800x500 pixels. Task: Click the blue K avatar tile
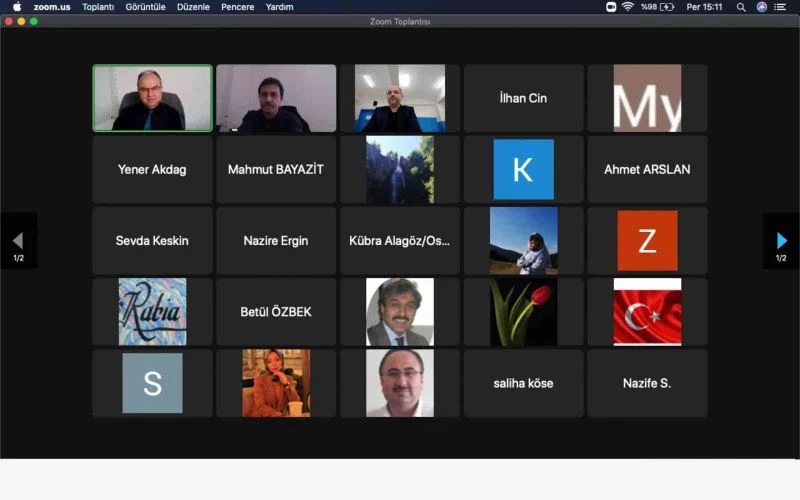tap(523, 170)
